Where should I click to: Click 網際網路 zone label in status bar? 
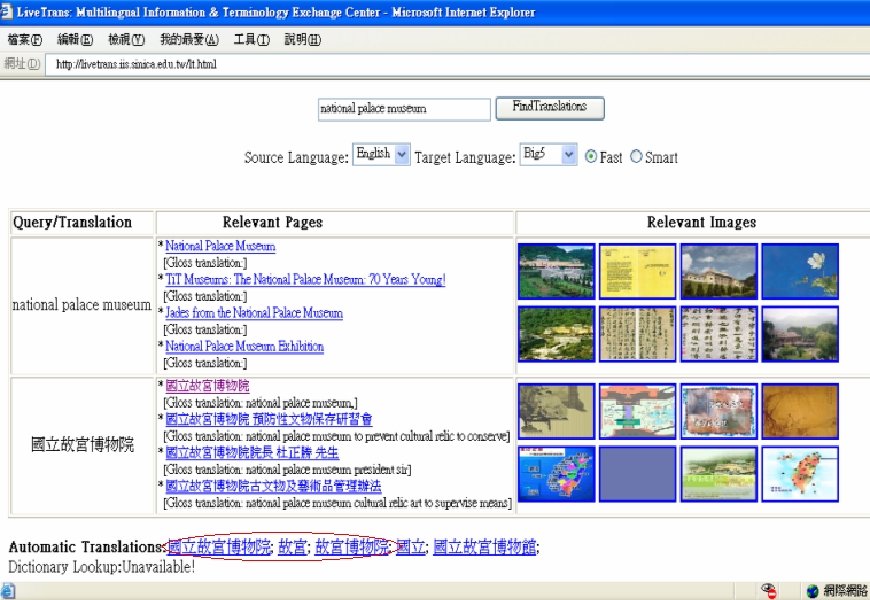click(x=845, y=591)
